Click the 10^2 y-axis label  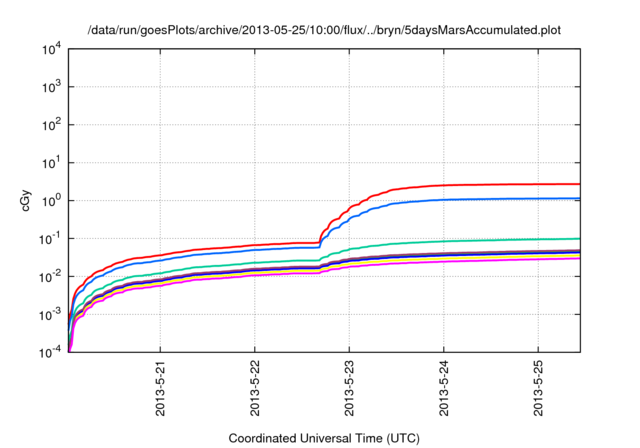(52, 125)
